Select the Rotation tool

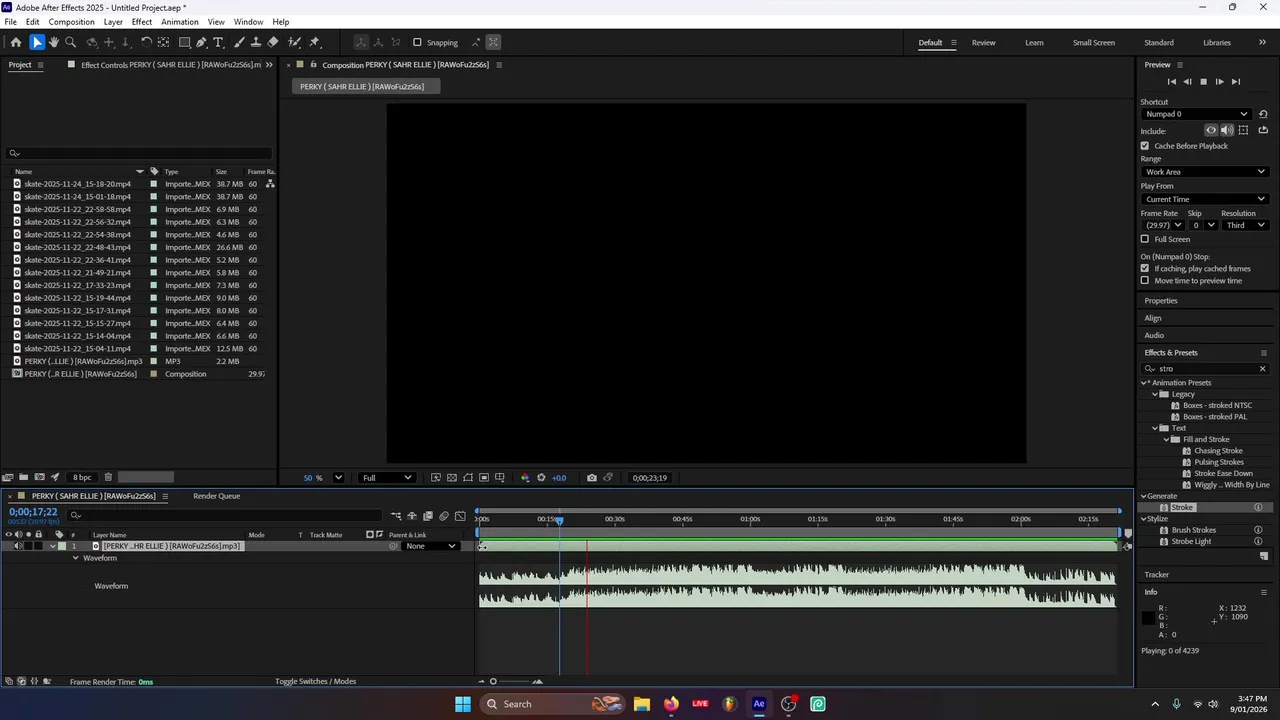click(x=146, y=42)
